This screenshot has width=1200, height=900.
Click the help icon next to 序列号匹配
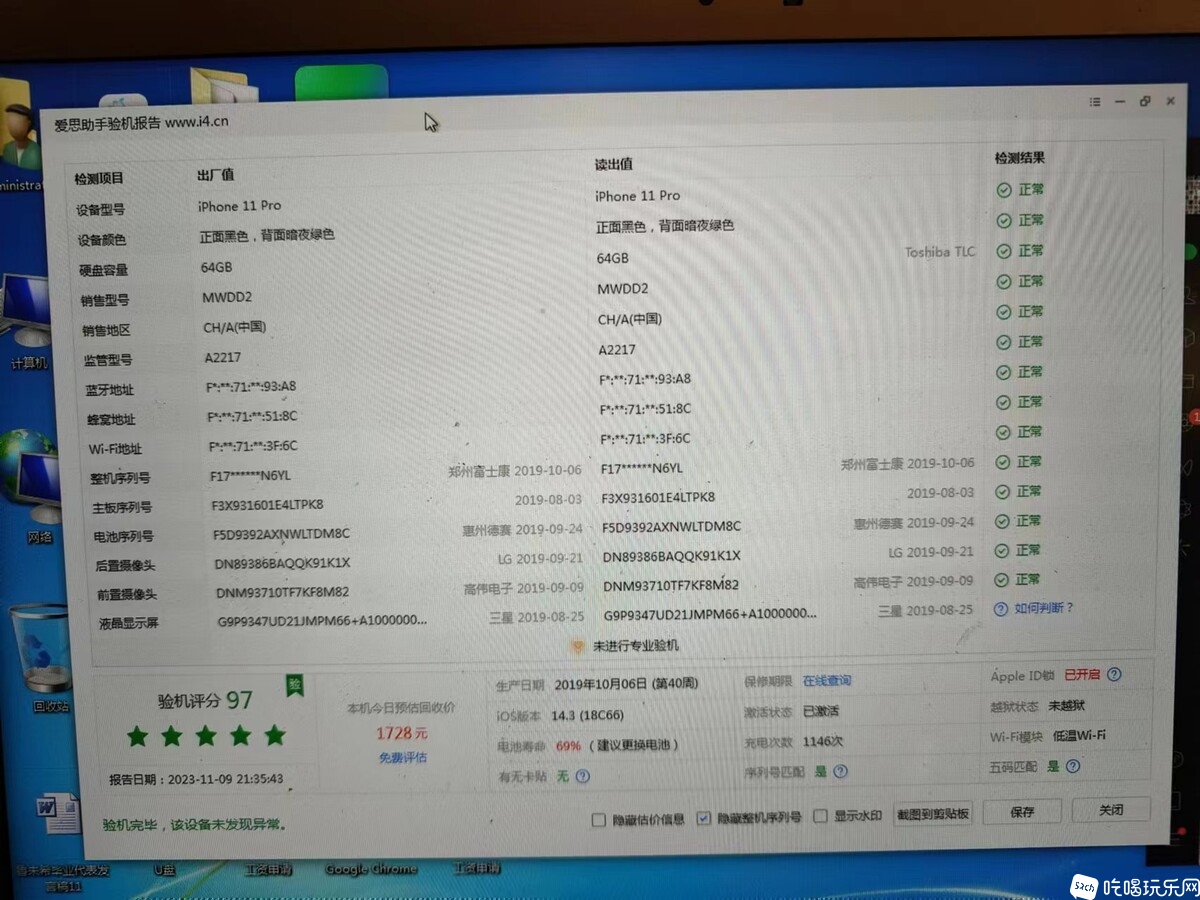point(841,771)
